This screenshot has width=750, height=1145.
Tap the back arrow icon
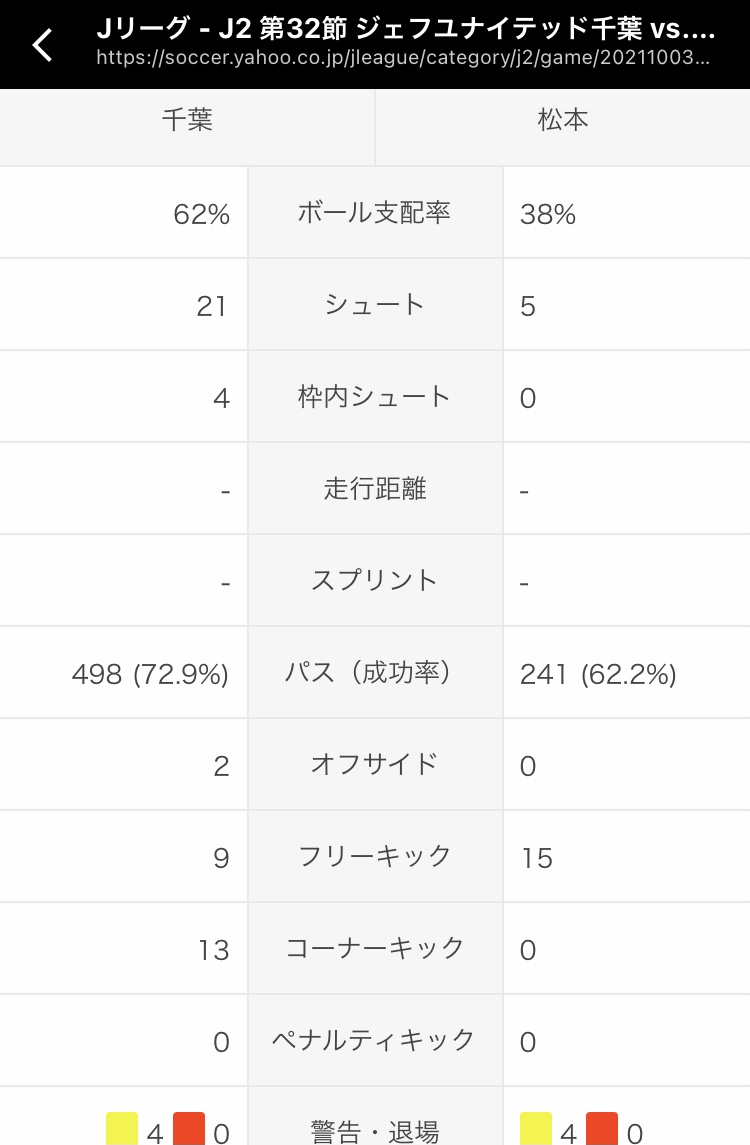(x=43, y=45)
